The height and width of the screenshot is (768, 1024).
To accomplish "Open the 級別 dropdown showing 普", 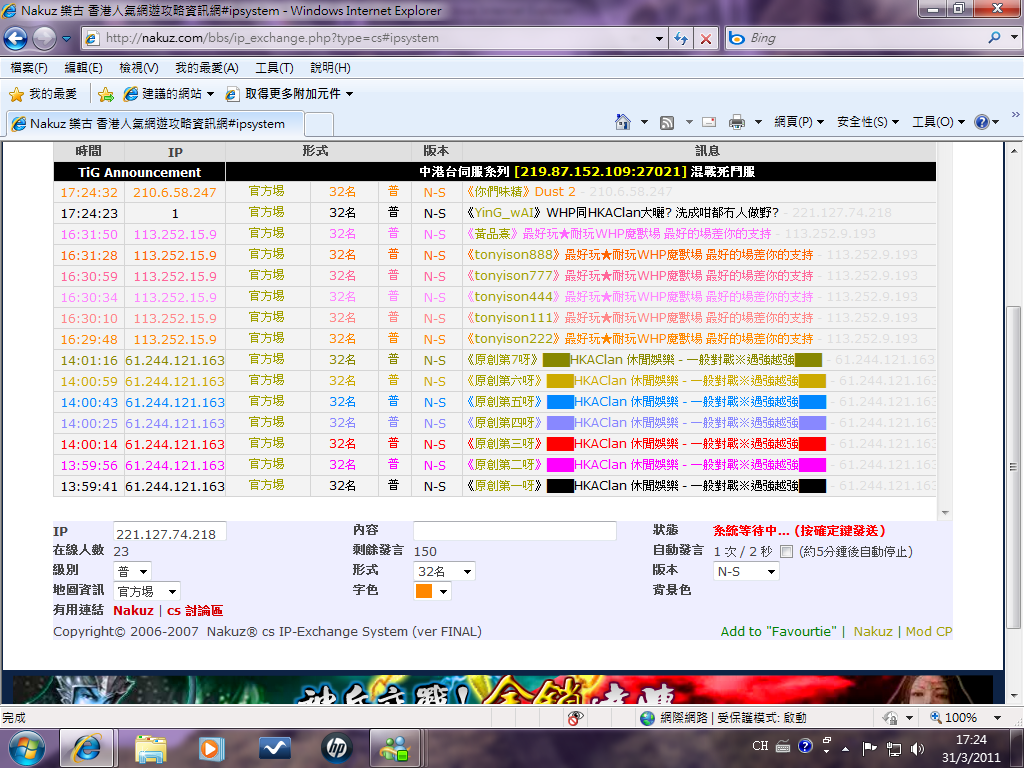I will (133, 571).
